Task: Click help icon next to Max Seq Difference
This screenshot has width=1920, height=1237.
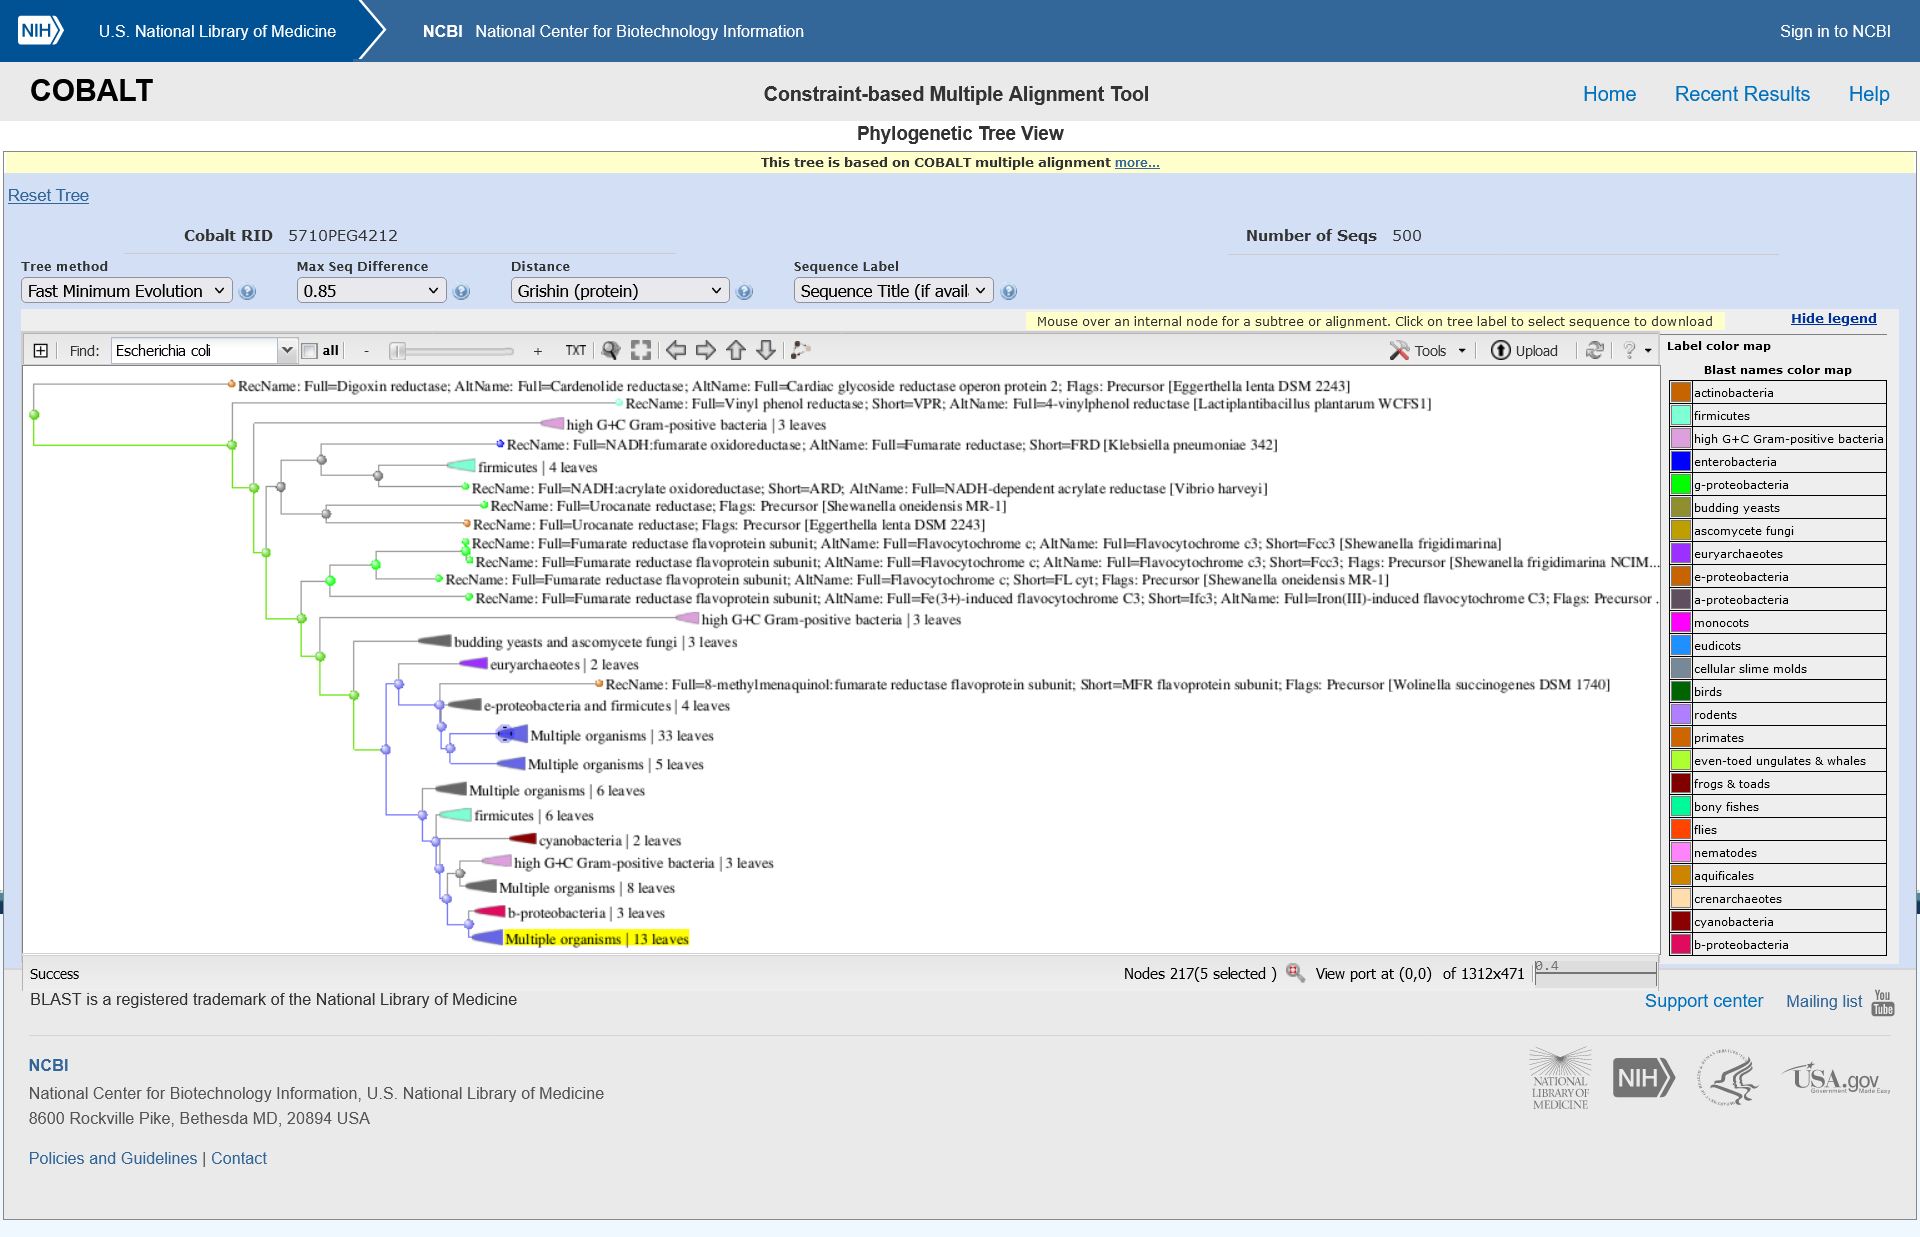Action: pos(461,292)
